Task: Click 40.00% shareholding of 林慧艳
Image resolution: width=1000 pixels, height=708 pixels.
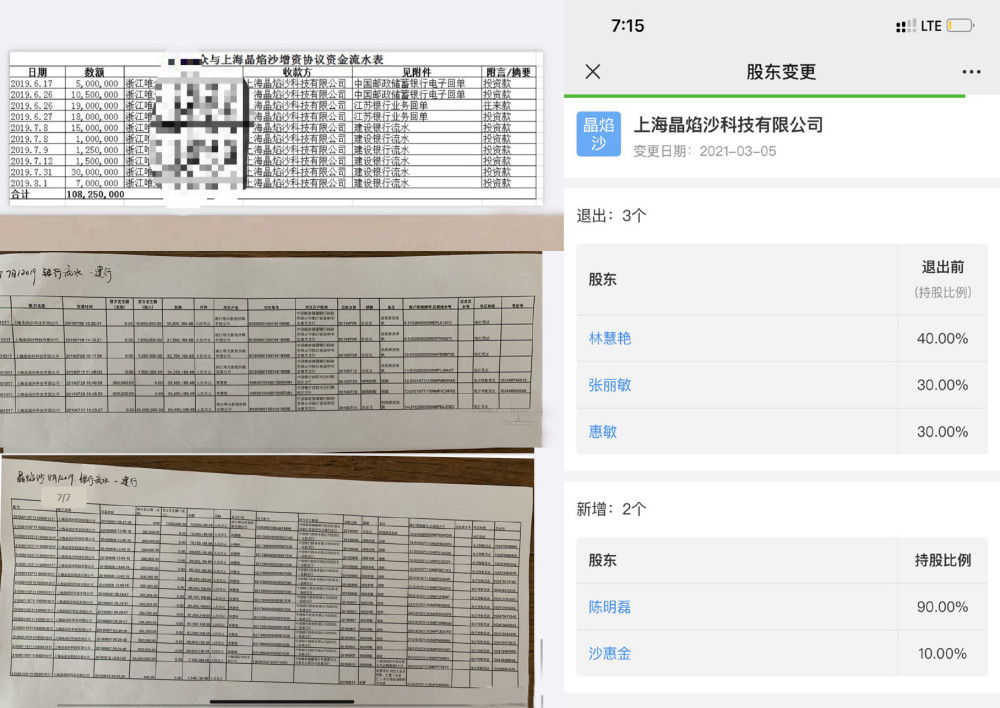Action: tap(942, 338)
